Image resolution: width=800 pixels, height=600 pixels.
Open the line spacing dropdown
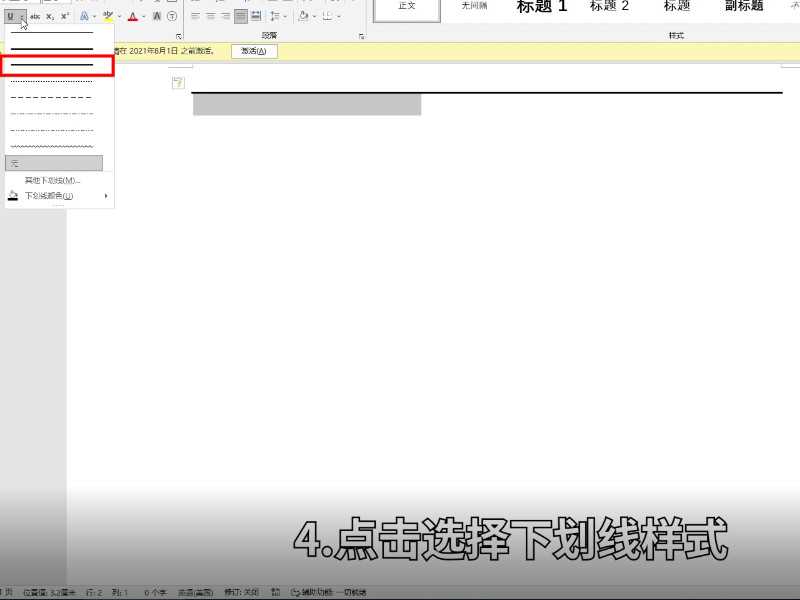pos(278,15)
